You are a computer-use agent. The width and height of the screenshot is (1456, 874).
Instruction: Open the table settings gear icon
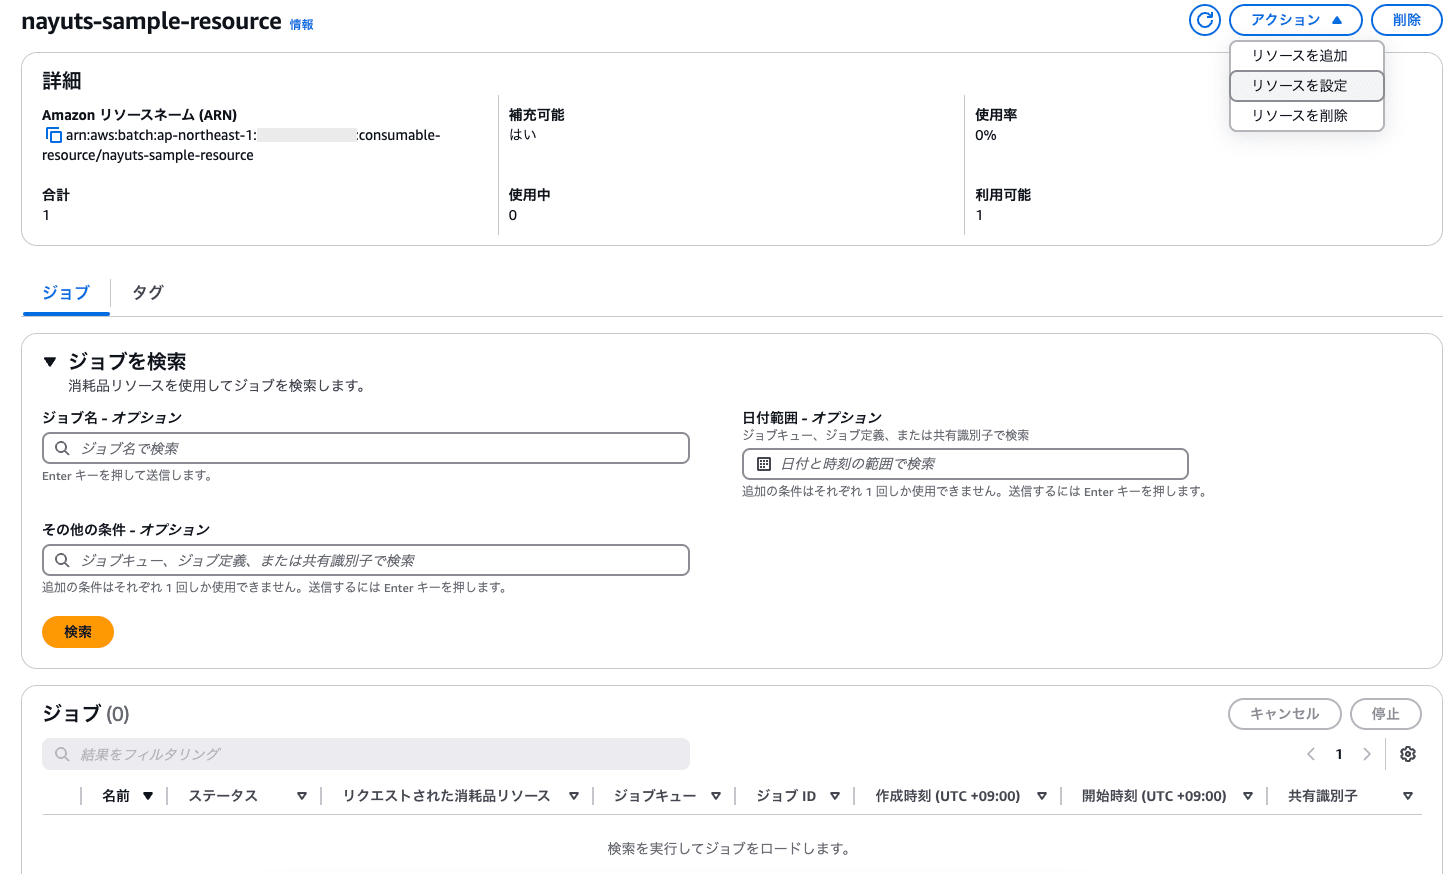click(x=1408, y=754)
